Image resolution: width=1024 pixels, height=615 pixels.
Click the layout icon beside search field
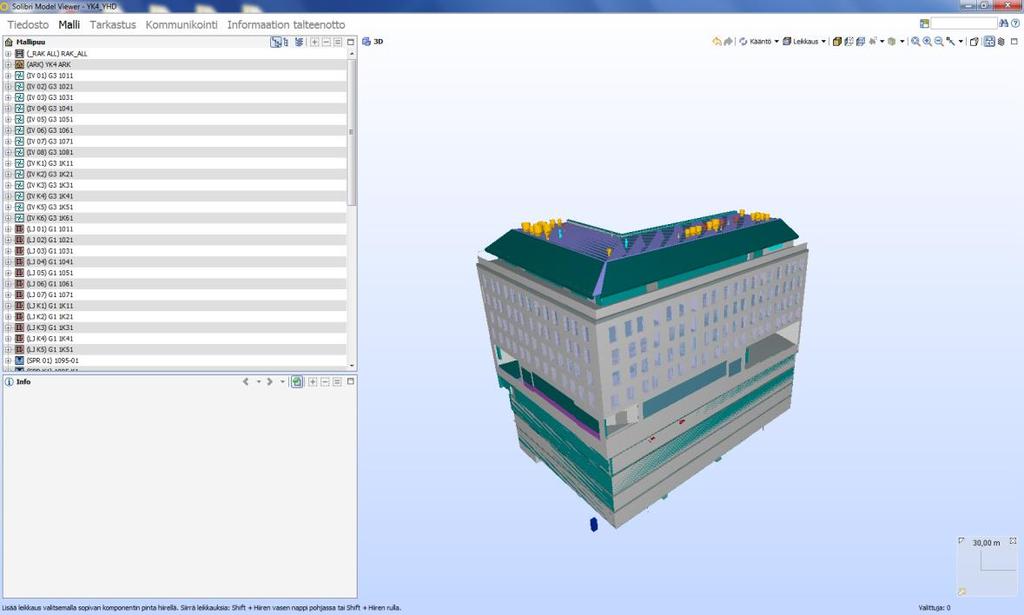pyautogui.click(x=924, y=24)
